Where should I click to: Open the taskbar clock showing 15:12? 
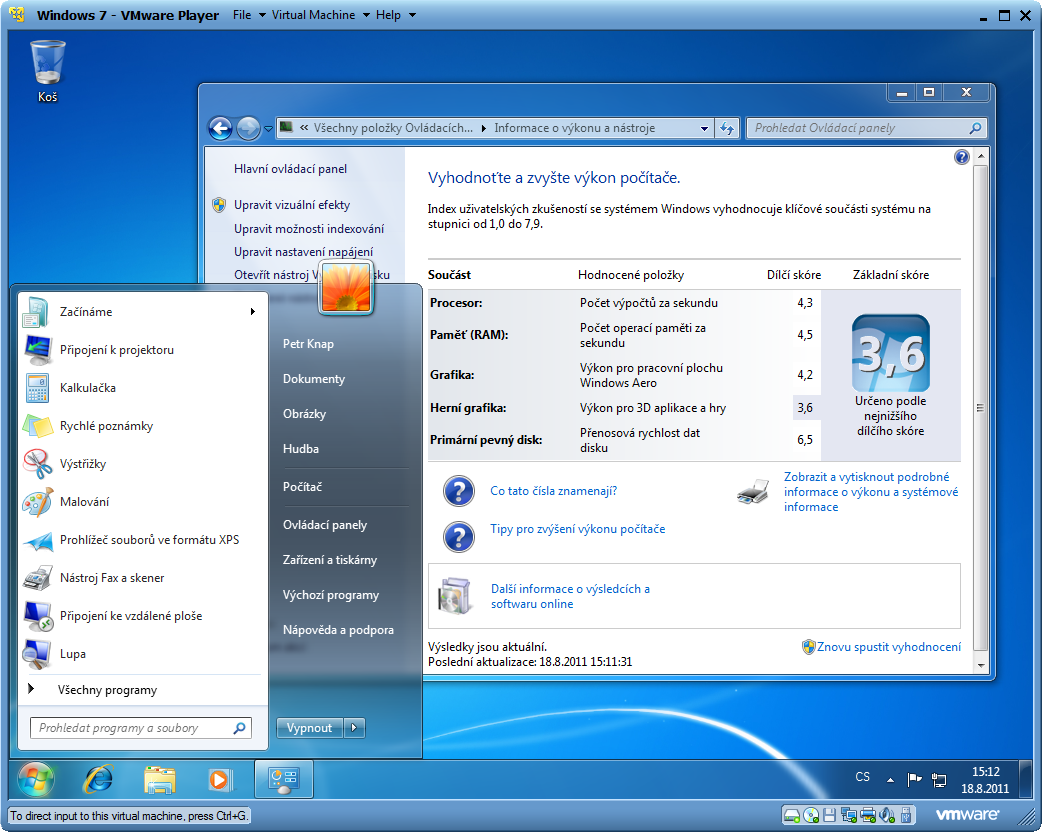click(x=985, y=780)
